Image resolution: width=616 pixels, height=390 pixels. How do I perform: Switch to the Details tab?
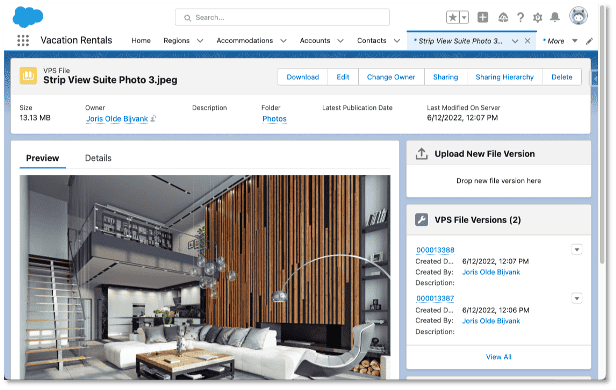tap(98, 158)
